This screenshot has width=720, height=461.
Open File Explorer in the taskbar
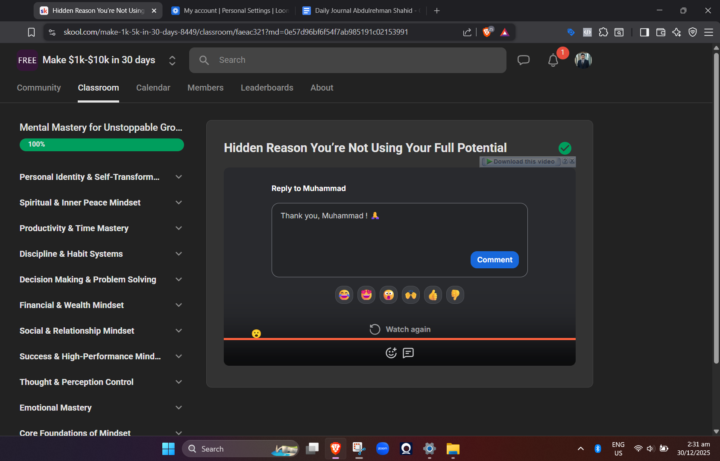coord(453,449)
